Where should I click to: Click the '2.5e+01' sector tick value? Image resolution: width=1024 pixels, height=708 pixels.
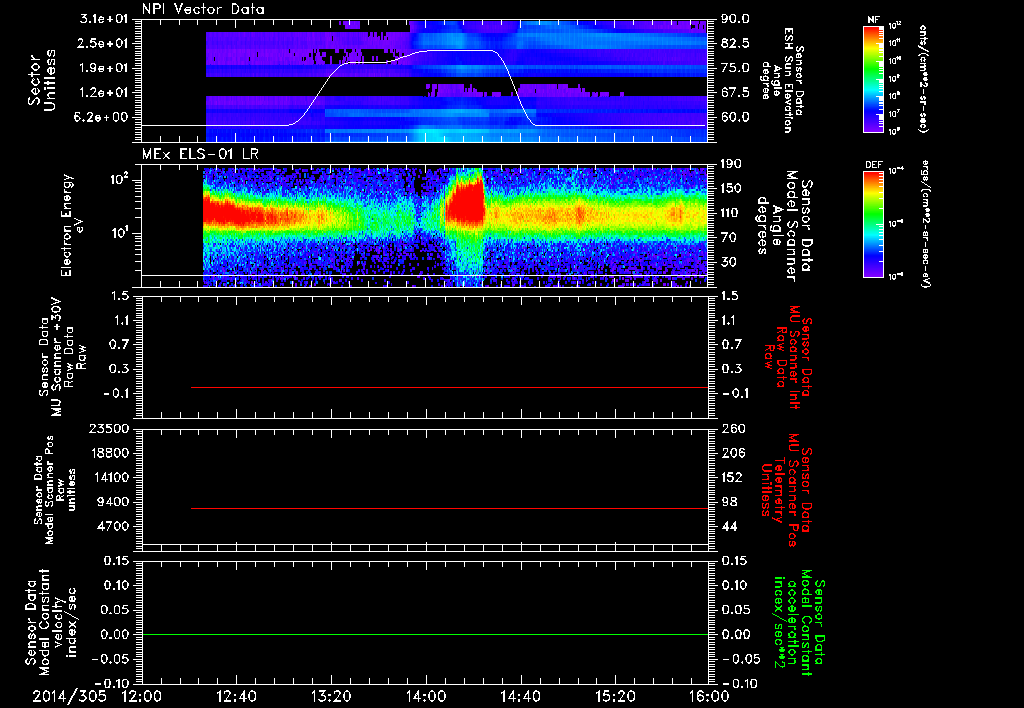(x=104, y=43)
